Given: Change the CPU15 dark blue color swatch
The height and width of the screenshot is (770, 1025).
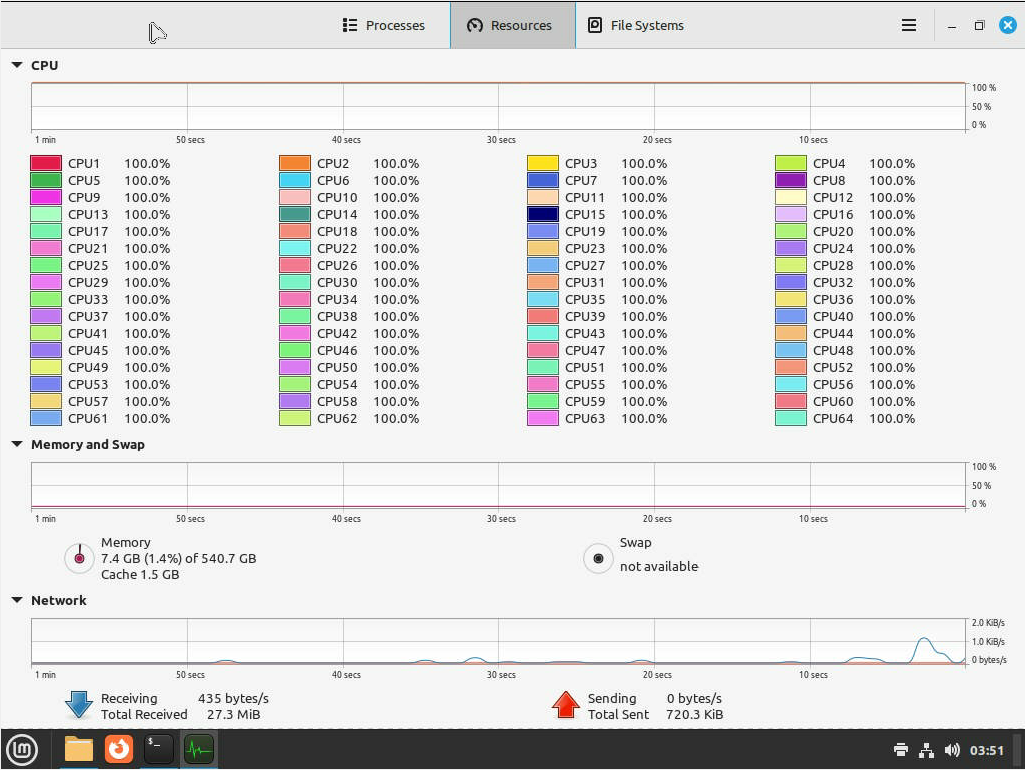Looking at the screenshot, I should click(542, 214).
